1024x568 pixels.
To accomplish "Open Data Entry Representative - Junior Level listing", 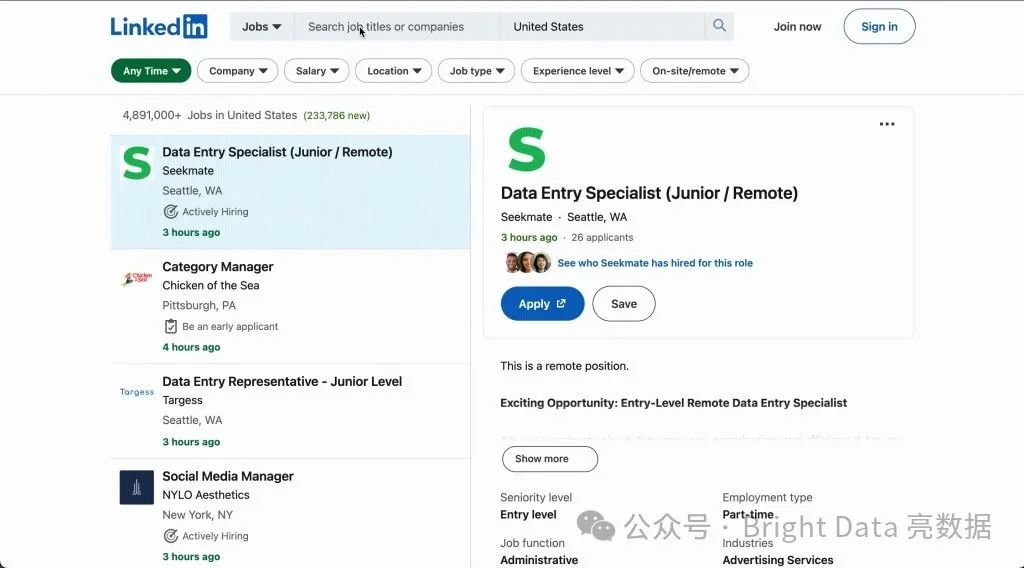I will (282, 382).
